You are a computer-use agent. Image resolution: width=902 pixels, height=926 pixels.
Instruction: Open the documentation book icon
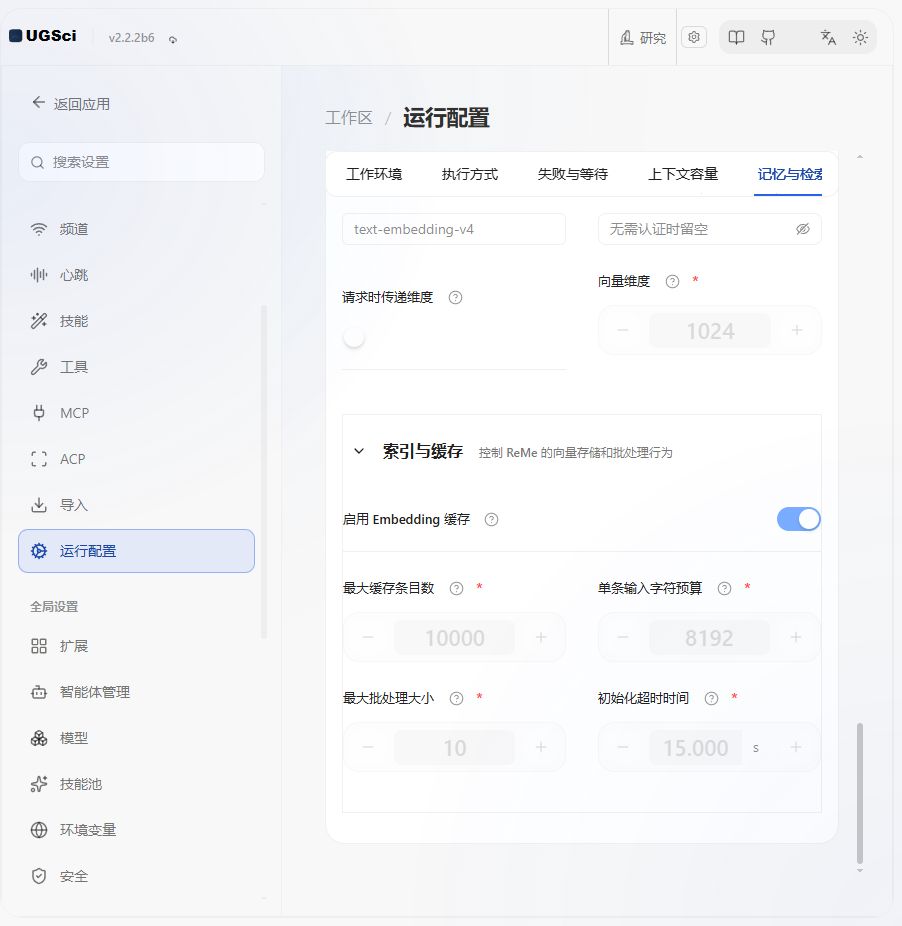coord(736,38)
